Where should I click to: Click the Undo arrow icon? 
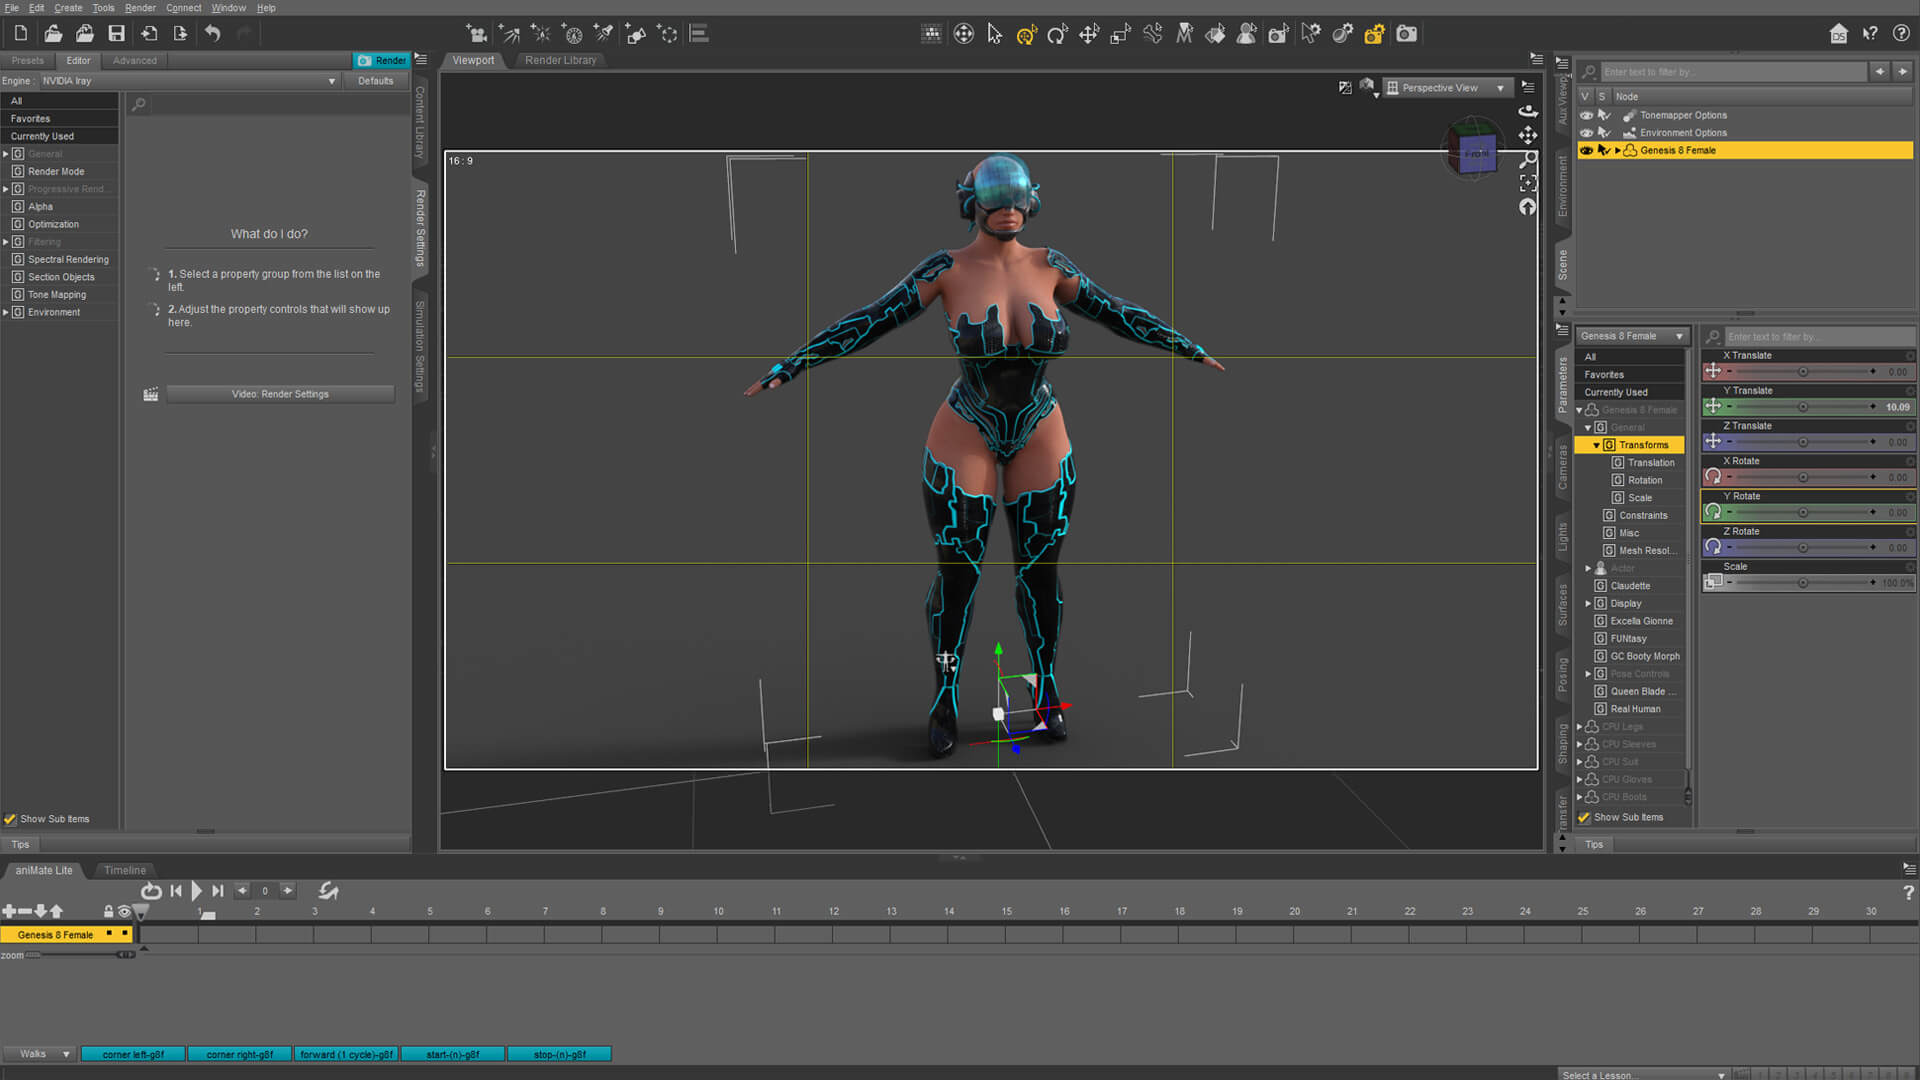coord(212,34)
